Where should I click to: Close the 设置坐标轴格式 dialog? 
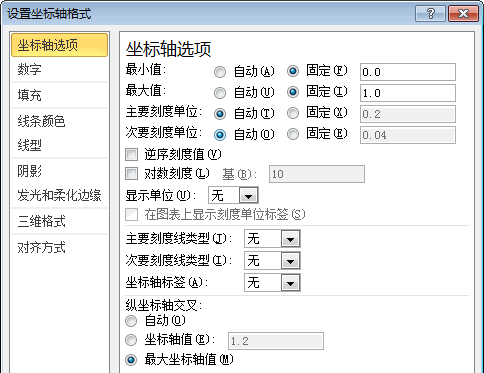coord(463,14)
